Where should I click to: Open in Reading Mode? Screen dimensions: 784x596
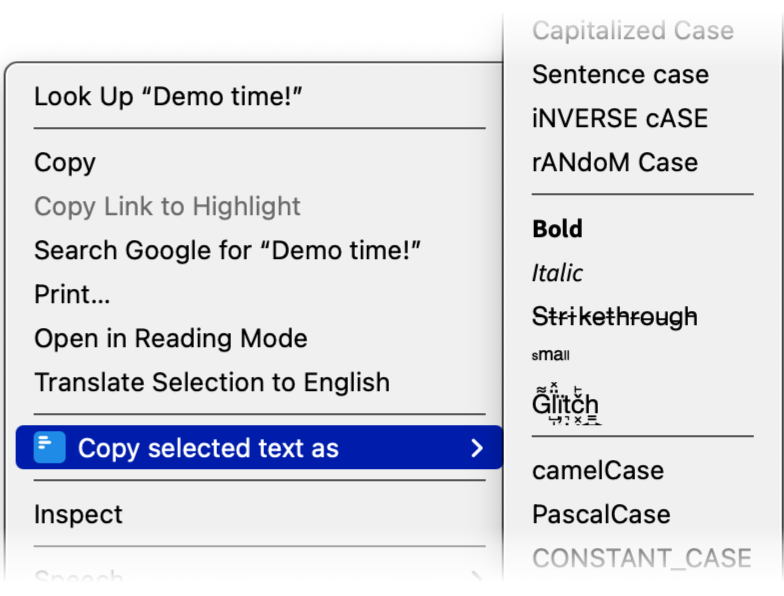coord(170,339)
